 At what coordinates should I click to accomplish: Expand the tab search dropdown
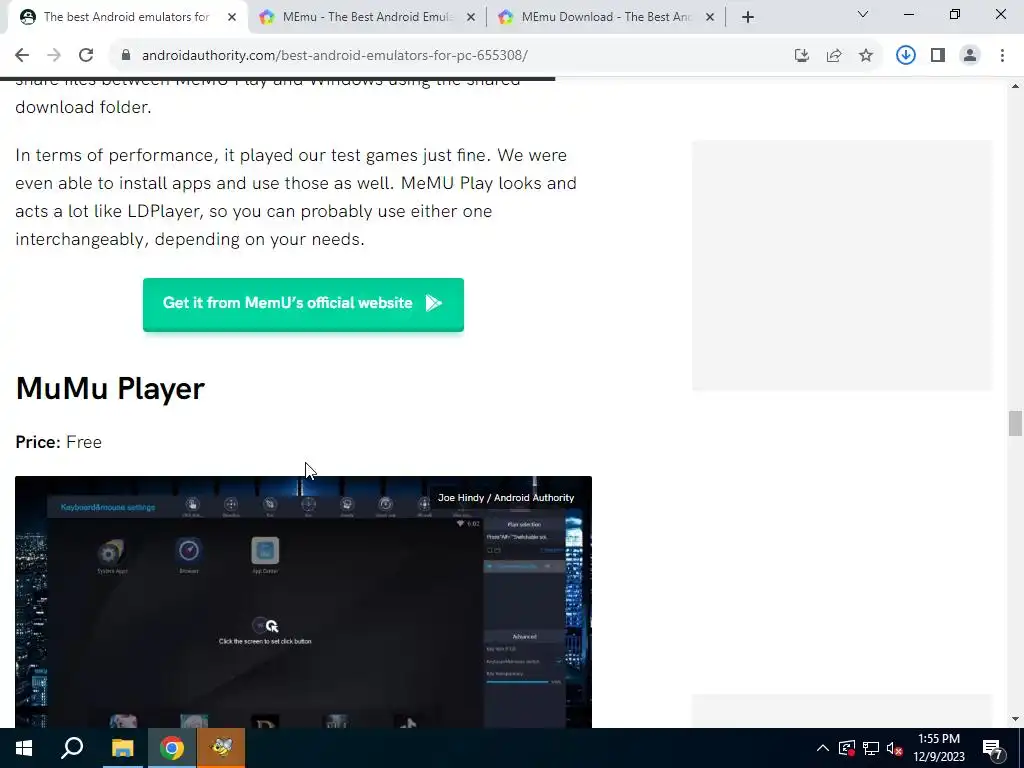coord(863,14)
